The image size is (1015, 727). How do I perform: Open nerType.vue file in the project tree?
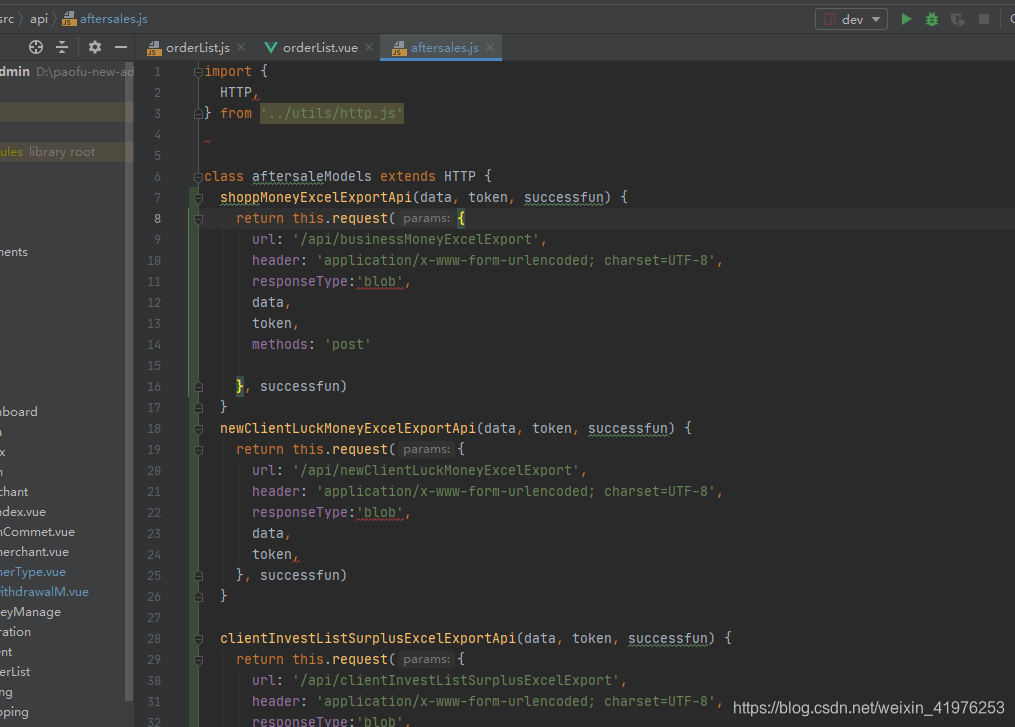32,572
